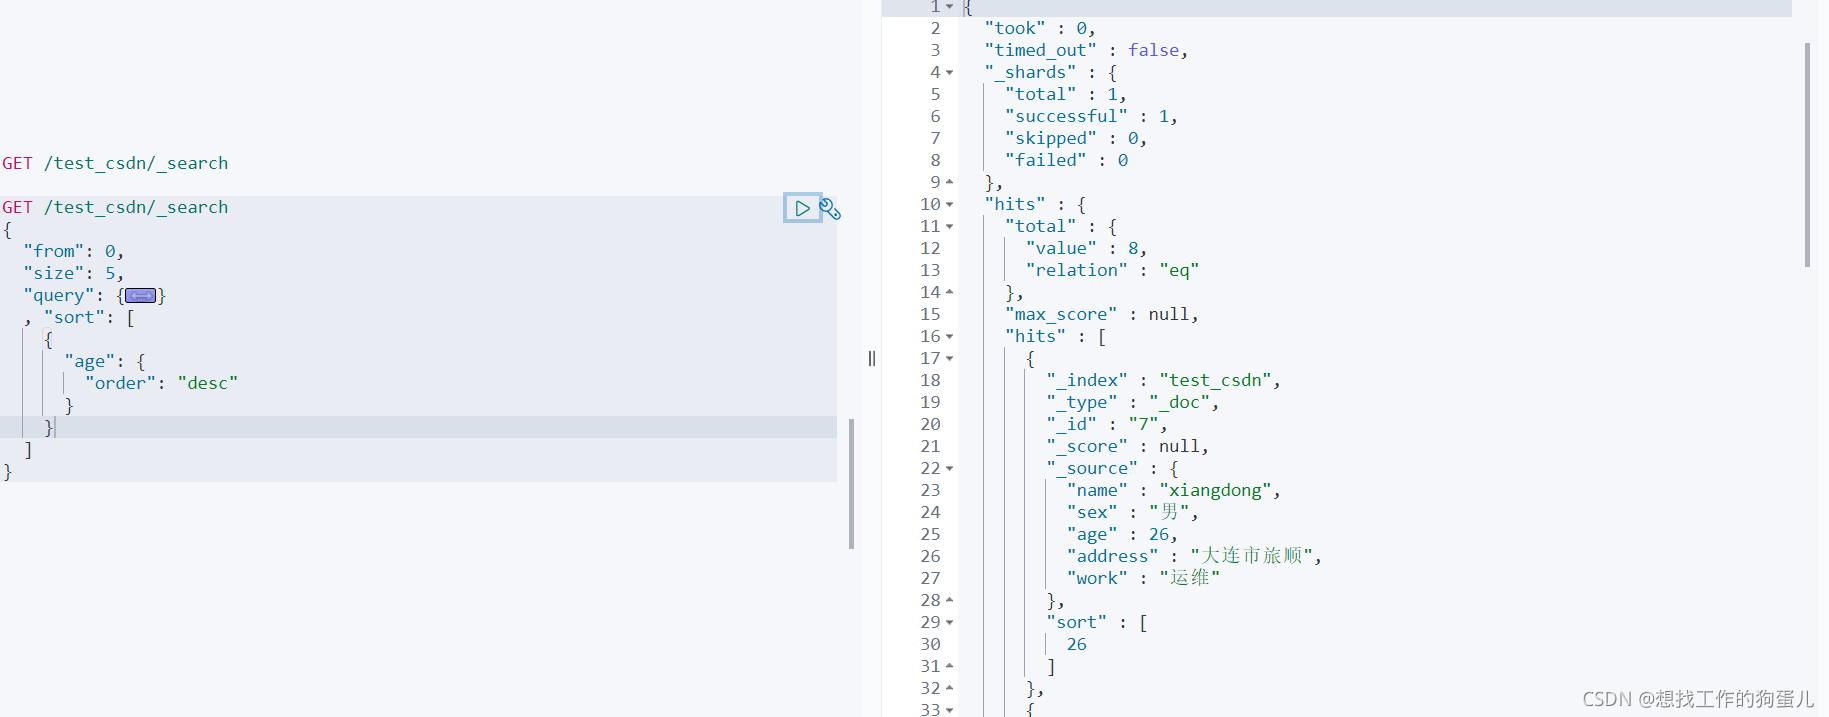This screenshot has width=1829, height=717.
Task: Click the fold end arrow on line 14
Action: pyautogui.click(x=950, y=292)
